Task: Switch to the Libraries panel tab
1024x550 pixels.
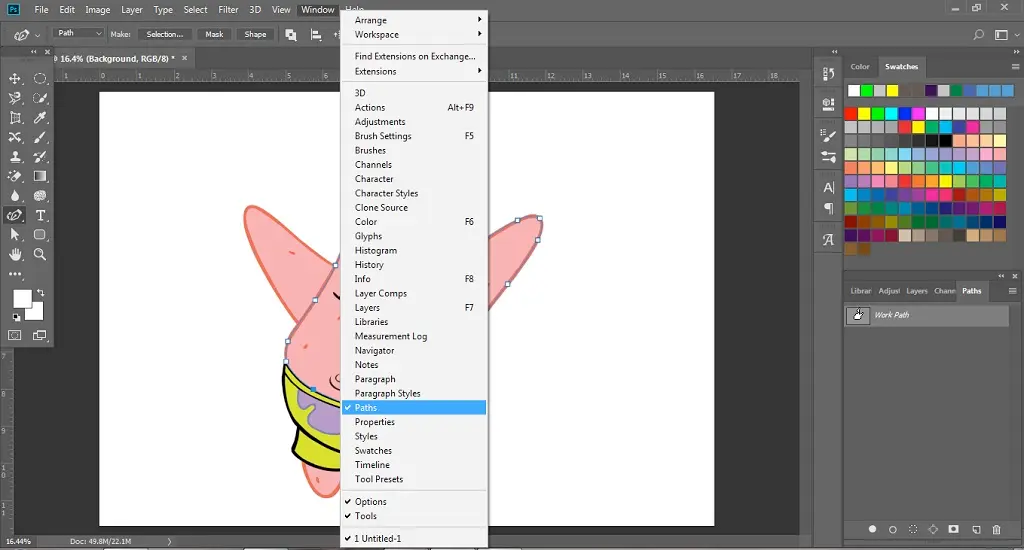Action: (x=860, y=291)
